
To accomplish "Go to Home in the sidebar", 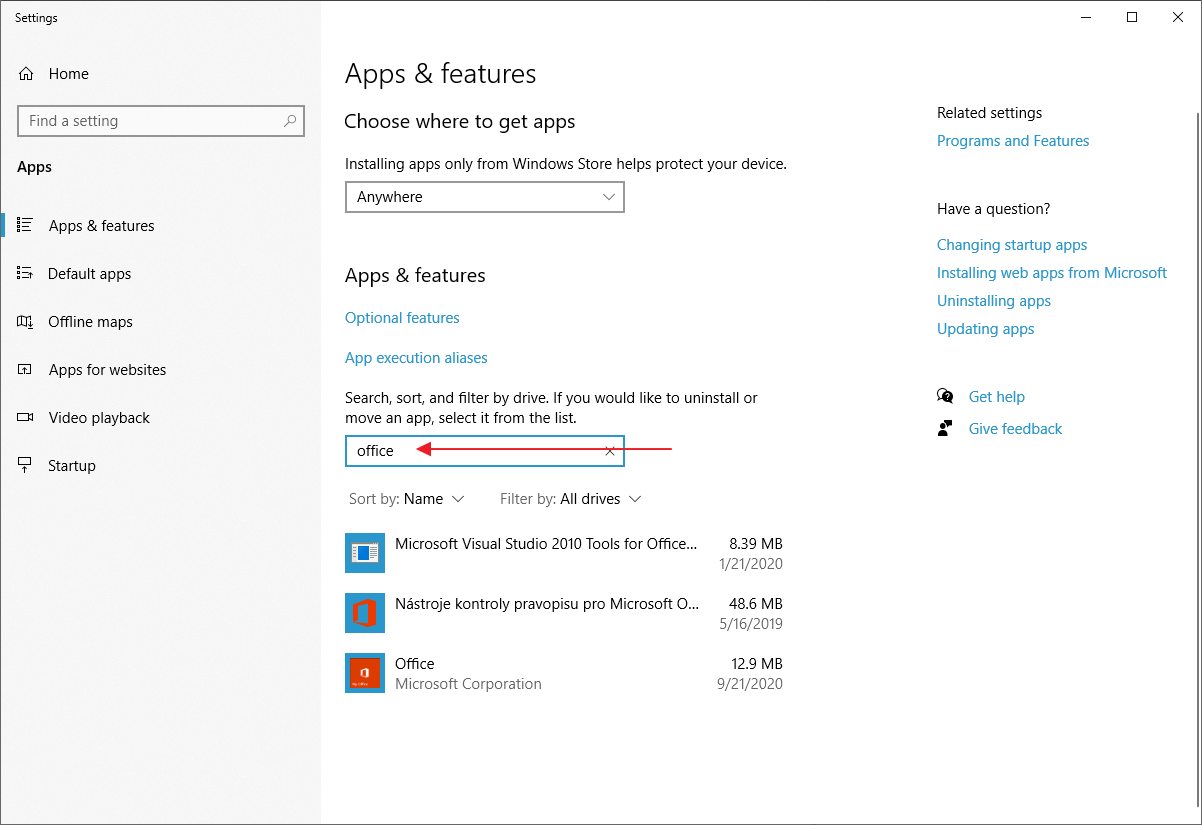I will click(69, 74).
